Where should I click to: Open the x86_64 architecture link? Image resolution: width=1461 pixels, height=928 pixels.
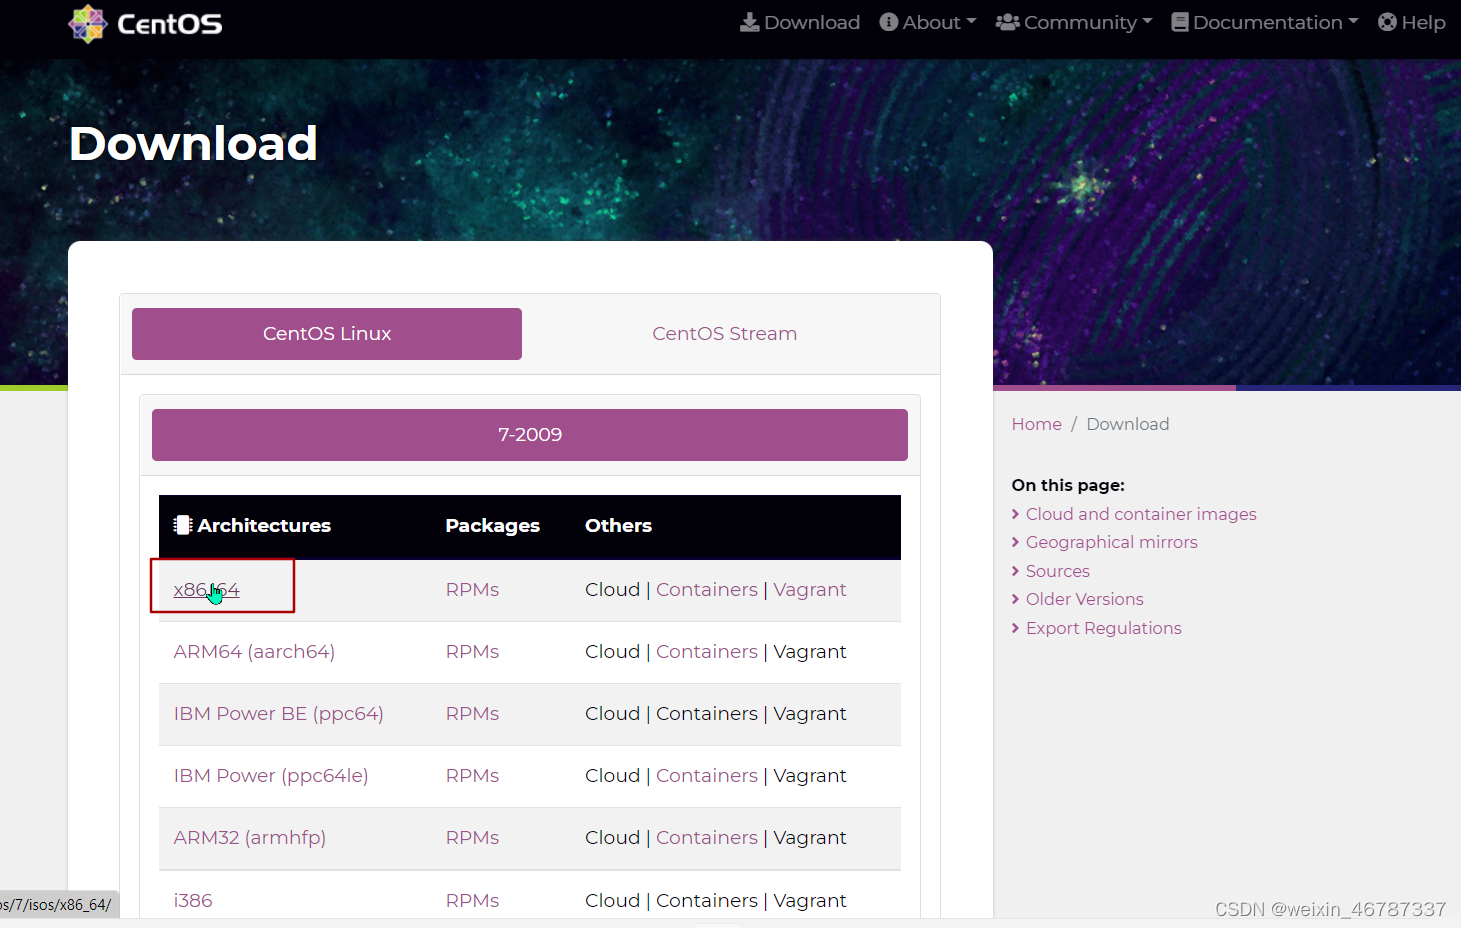[207, 590]
